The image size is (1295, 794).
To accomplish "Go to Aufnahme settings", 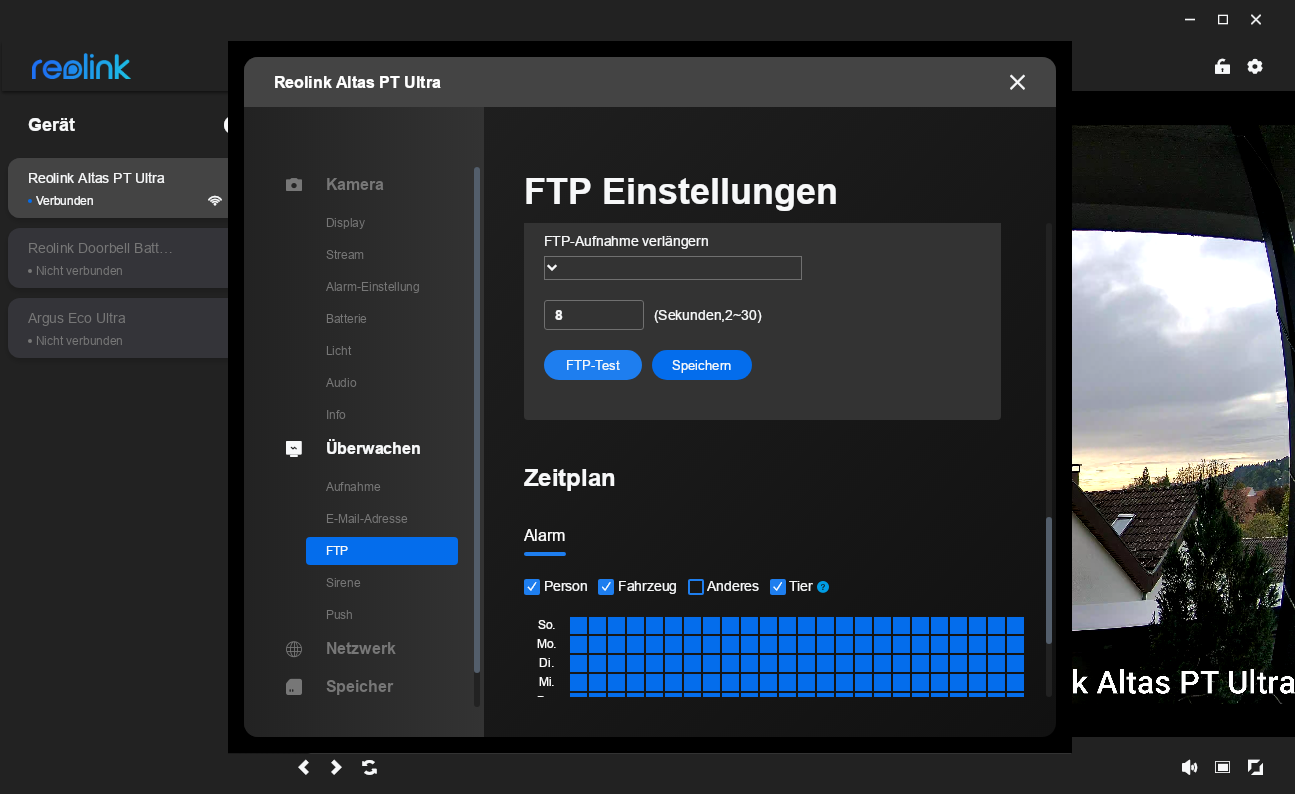I will [x=353, y=487].
